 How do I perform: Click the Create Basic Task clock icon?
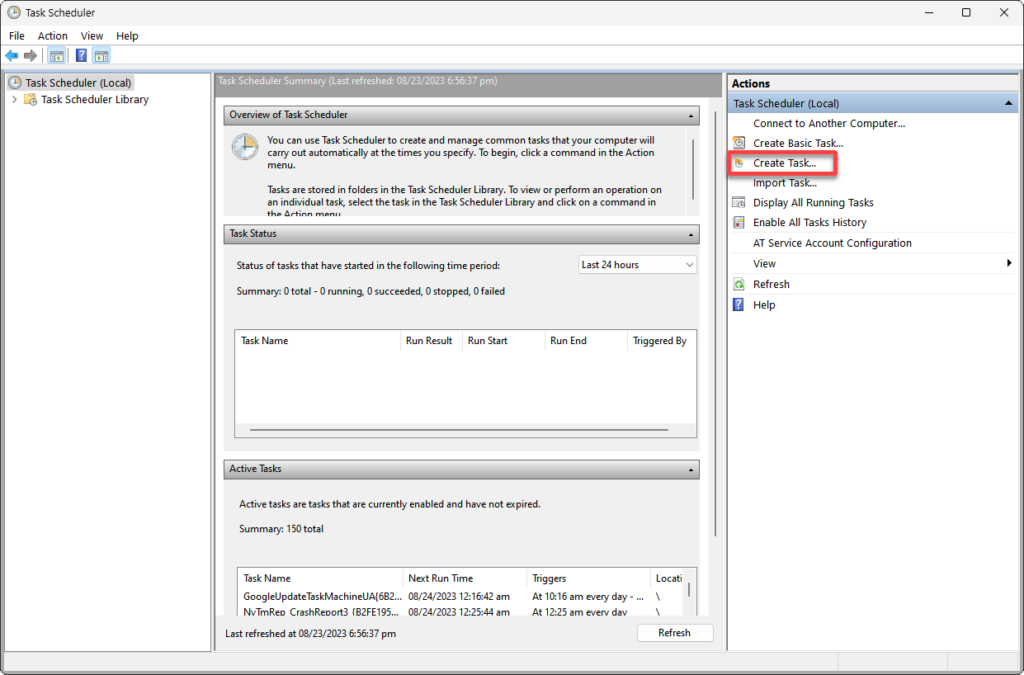pos(739,143)
